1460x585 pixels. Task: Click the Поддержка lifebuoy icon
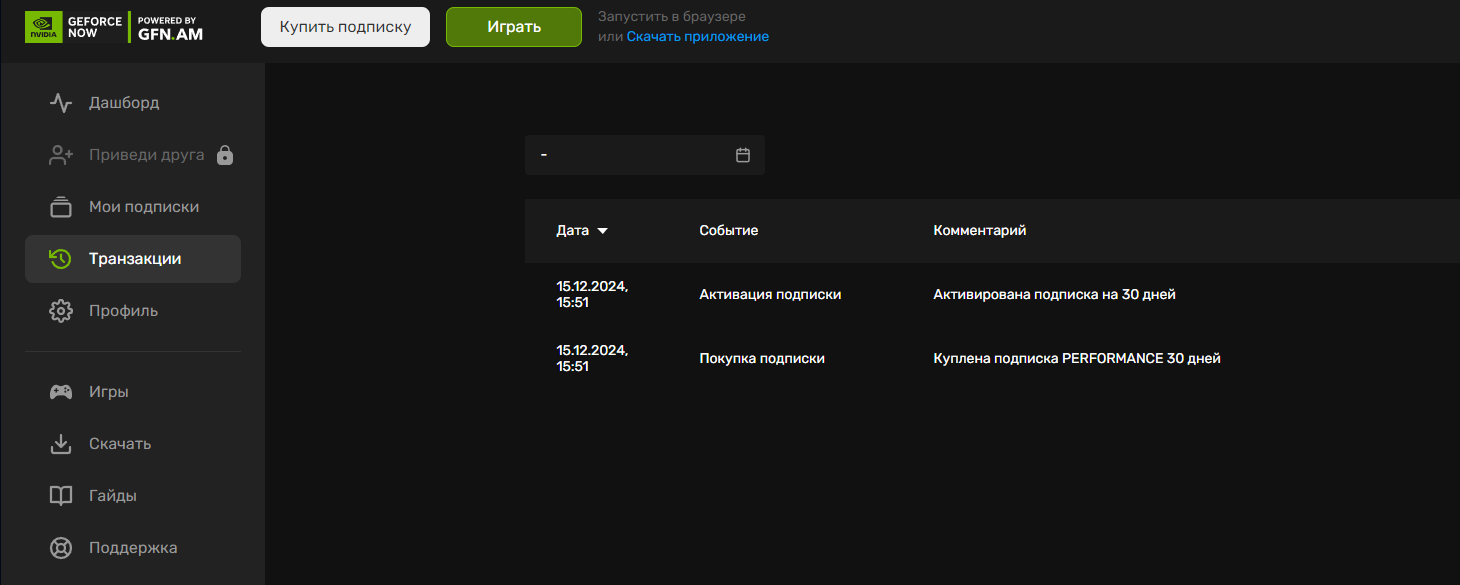[61, 548]
